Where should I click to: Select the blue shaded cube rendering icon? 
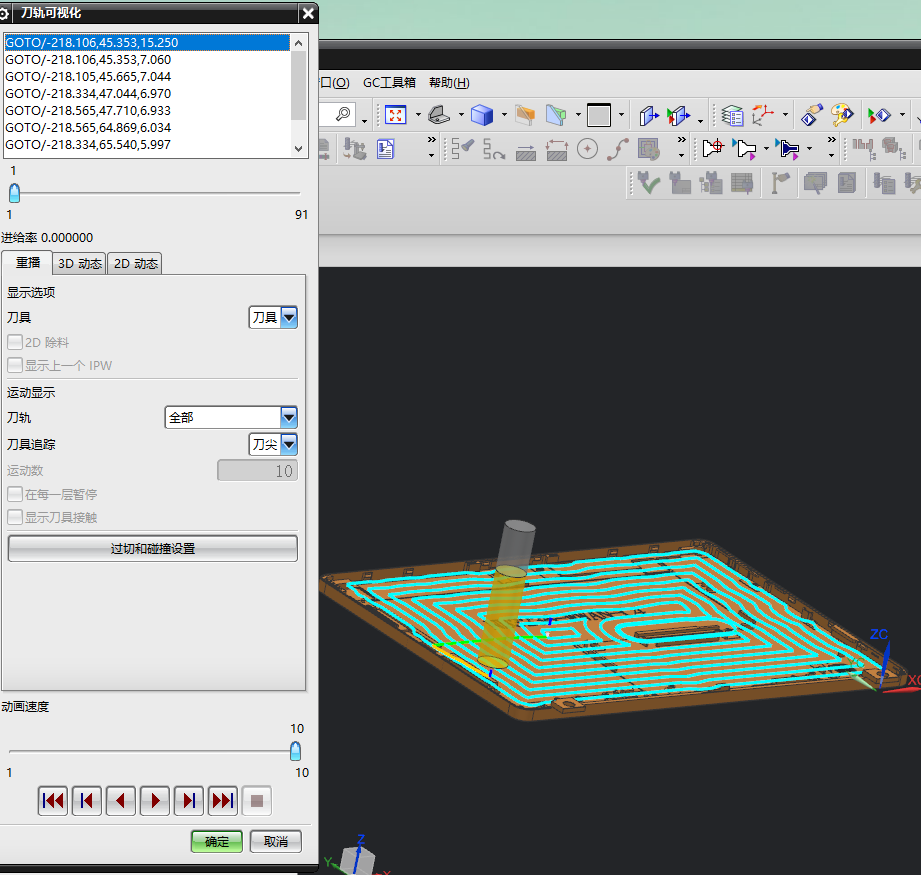482,115
